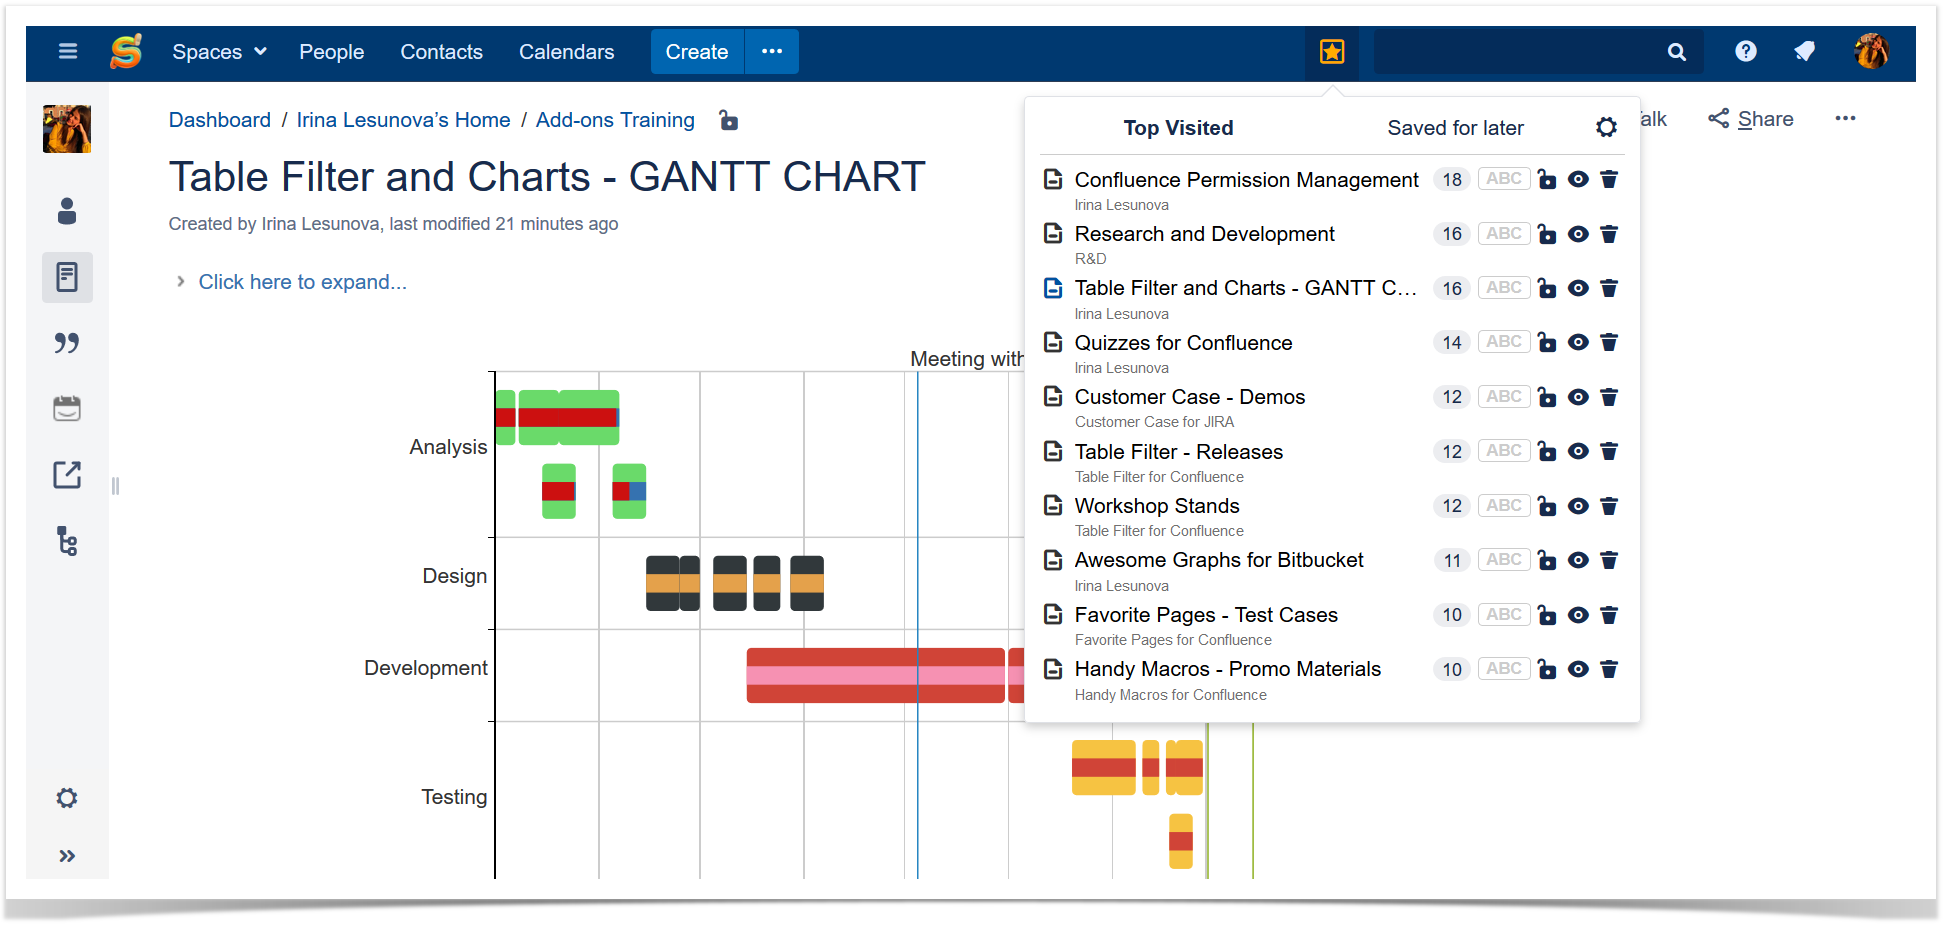
Task: Click lock icon for Customer Case - Demos
Action: click(1547, 397)
